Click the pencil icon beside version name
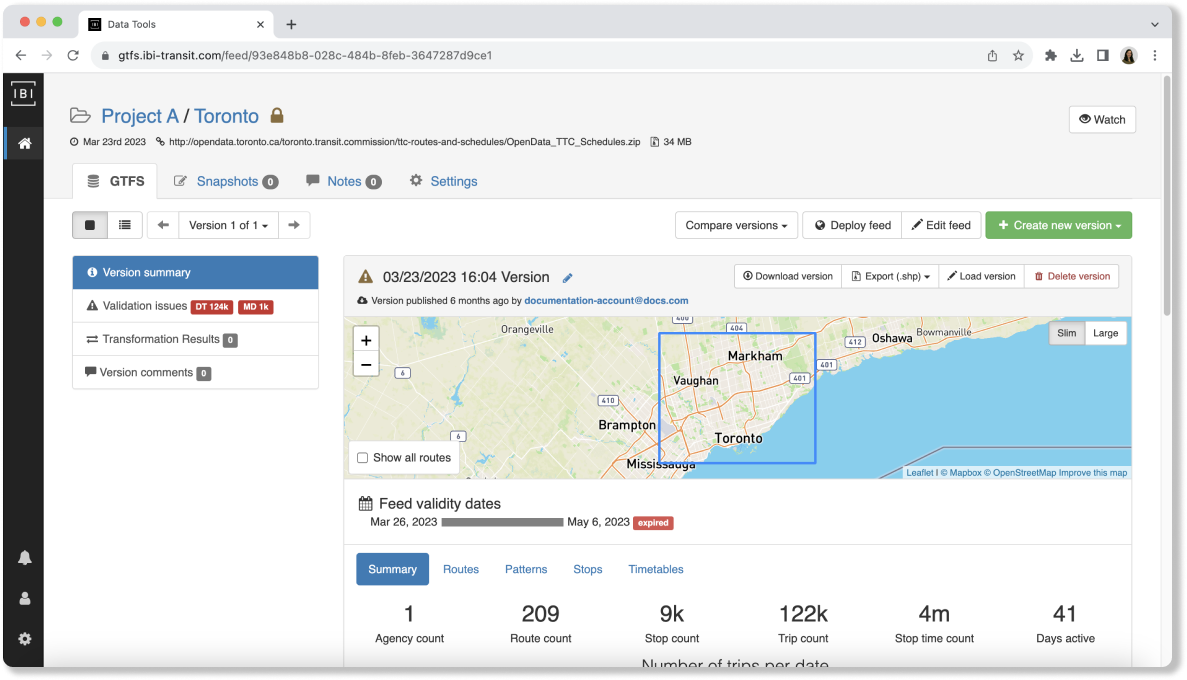This screenshot has width=1187, height=680. click(568, 278)
